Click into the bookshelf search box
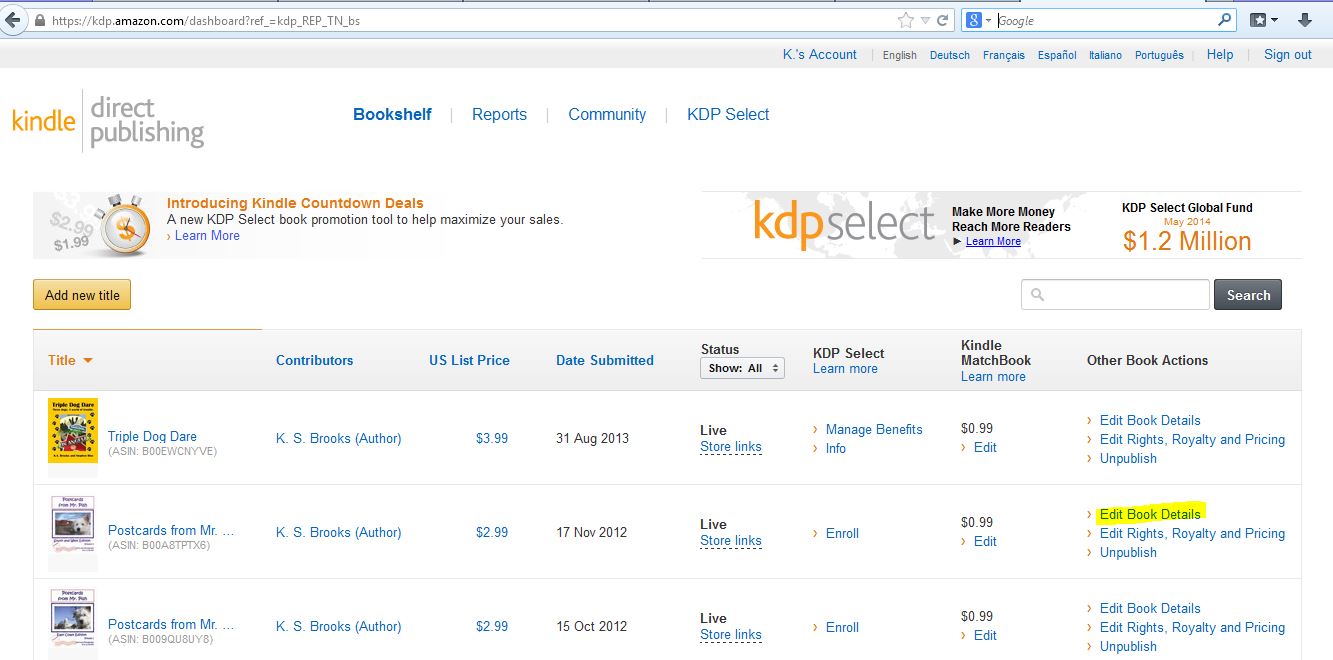 pos(1115,295)
